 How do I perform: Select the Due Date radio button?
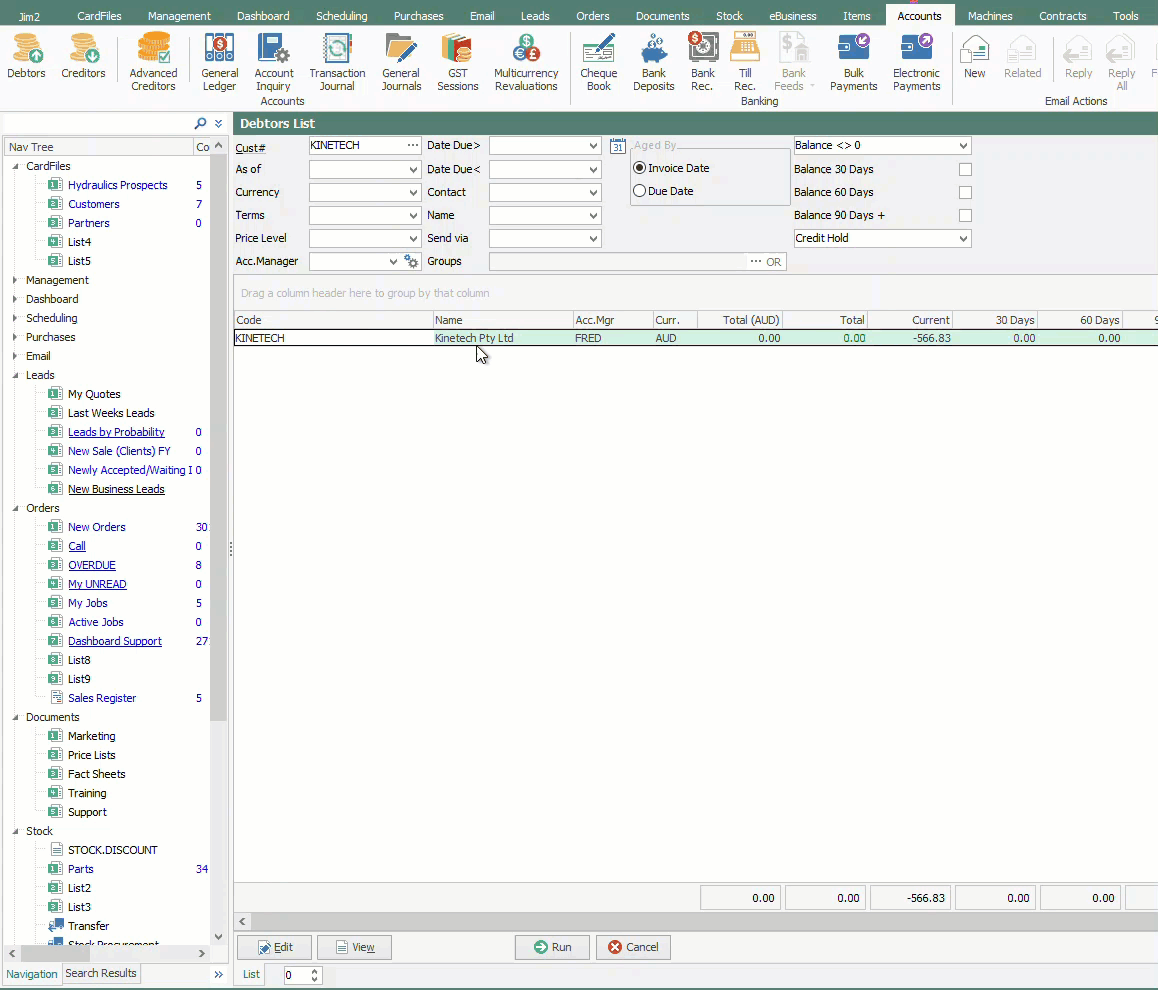tap(640, 191)
